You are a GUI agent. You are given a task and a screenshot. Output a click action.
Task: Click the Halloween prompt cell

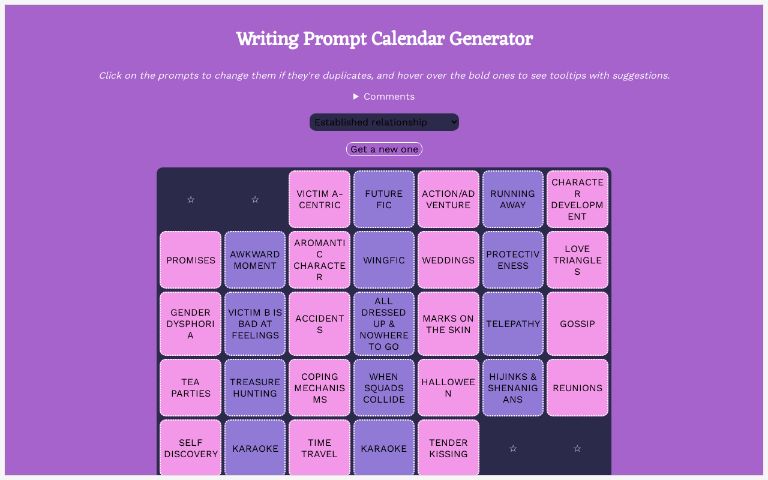tap(448, 388)
